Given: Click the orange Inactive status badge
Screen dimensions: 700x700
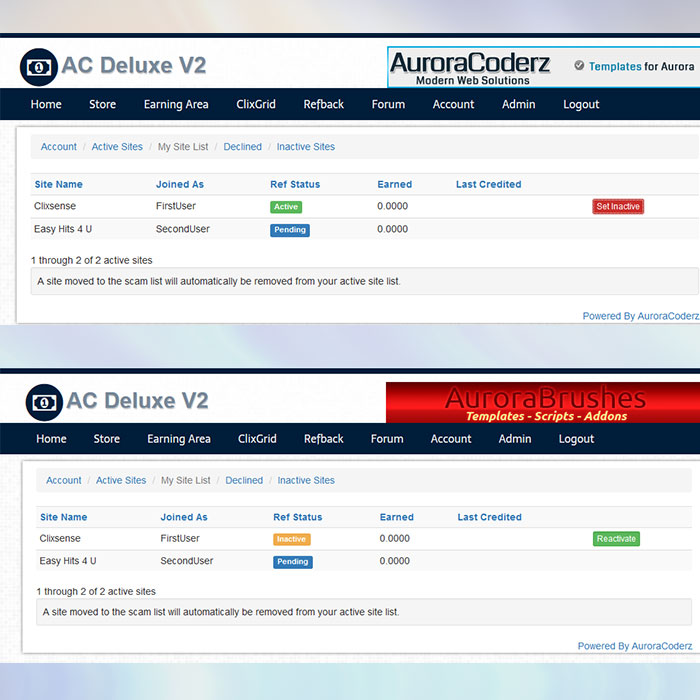Looking at the screenshot, I should (x=292, y=539).
